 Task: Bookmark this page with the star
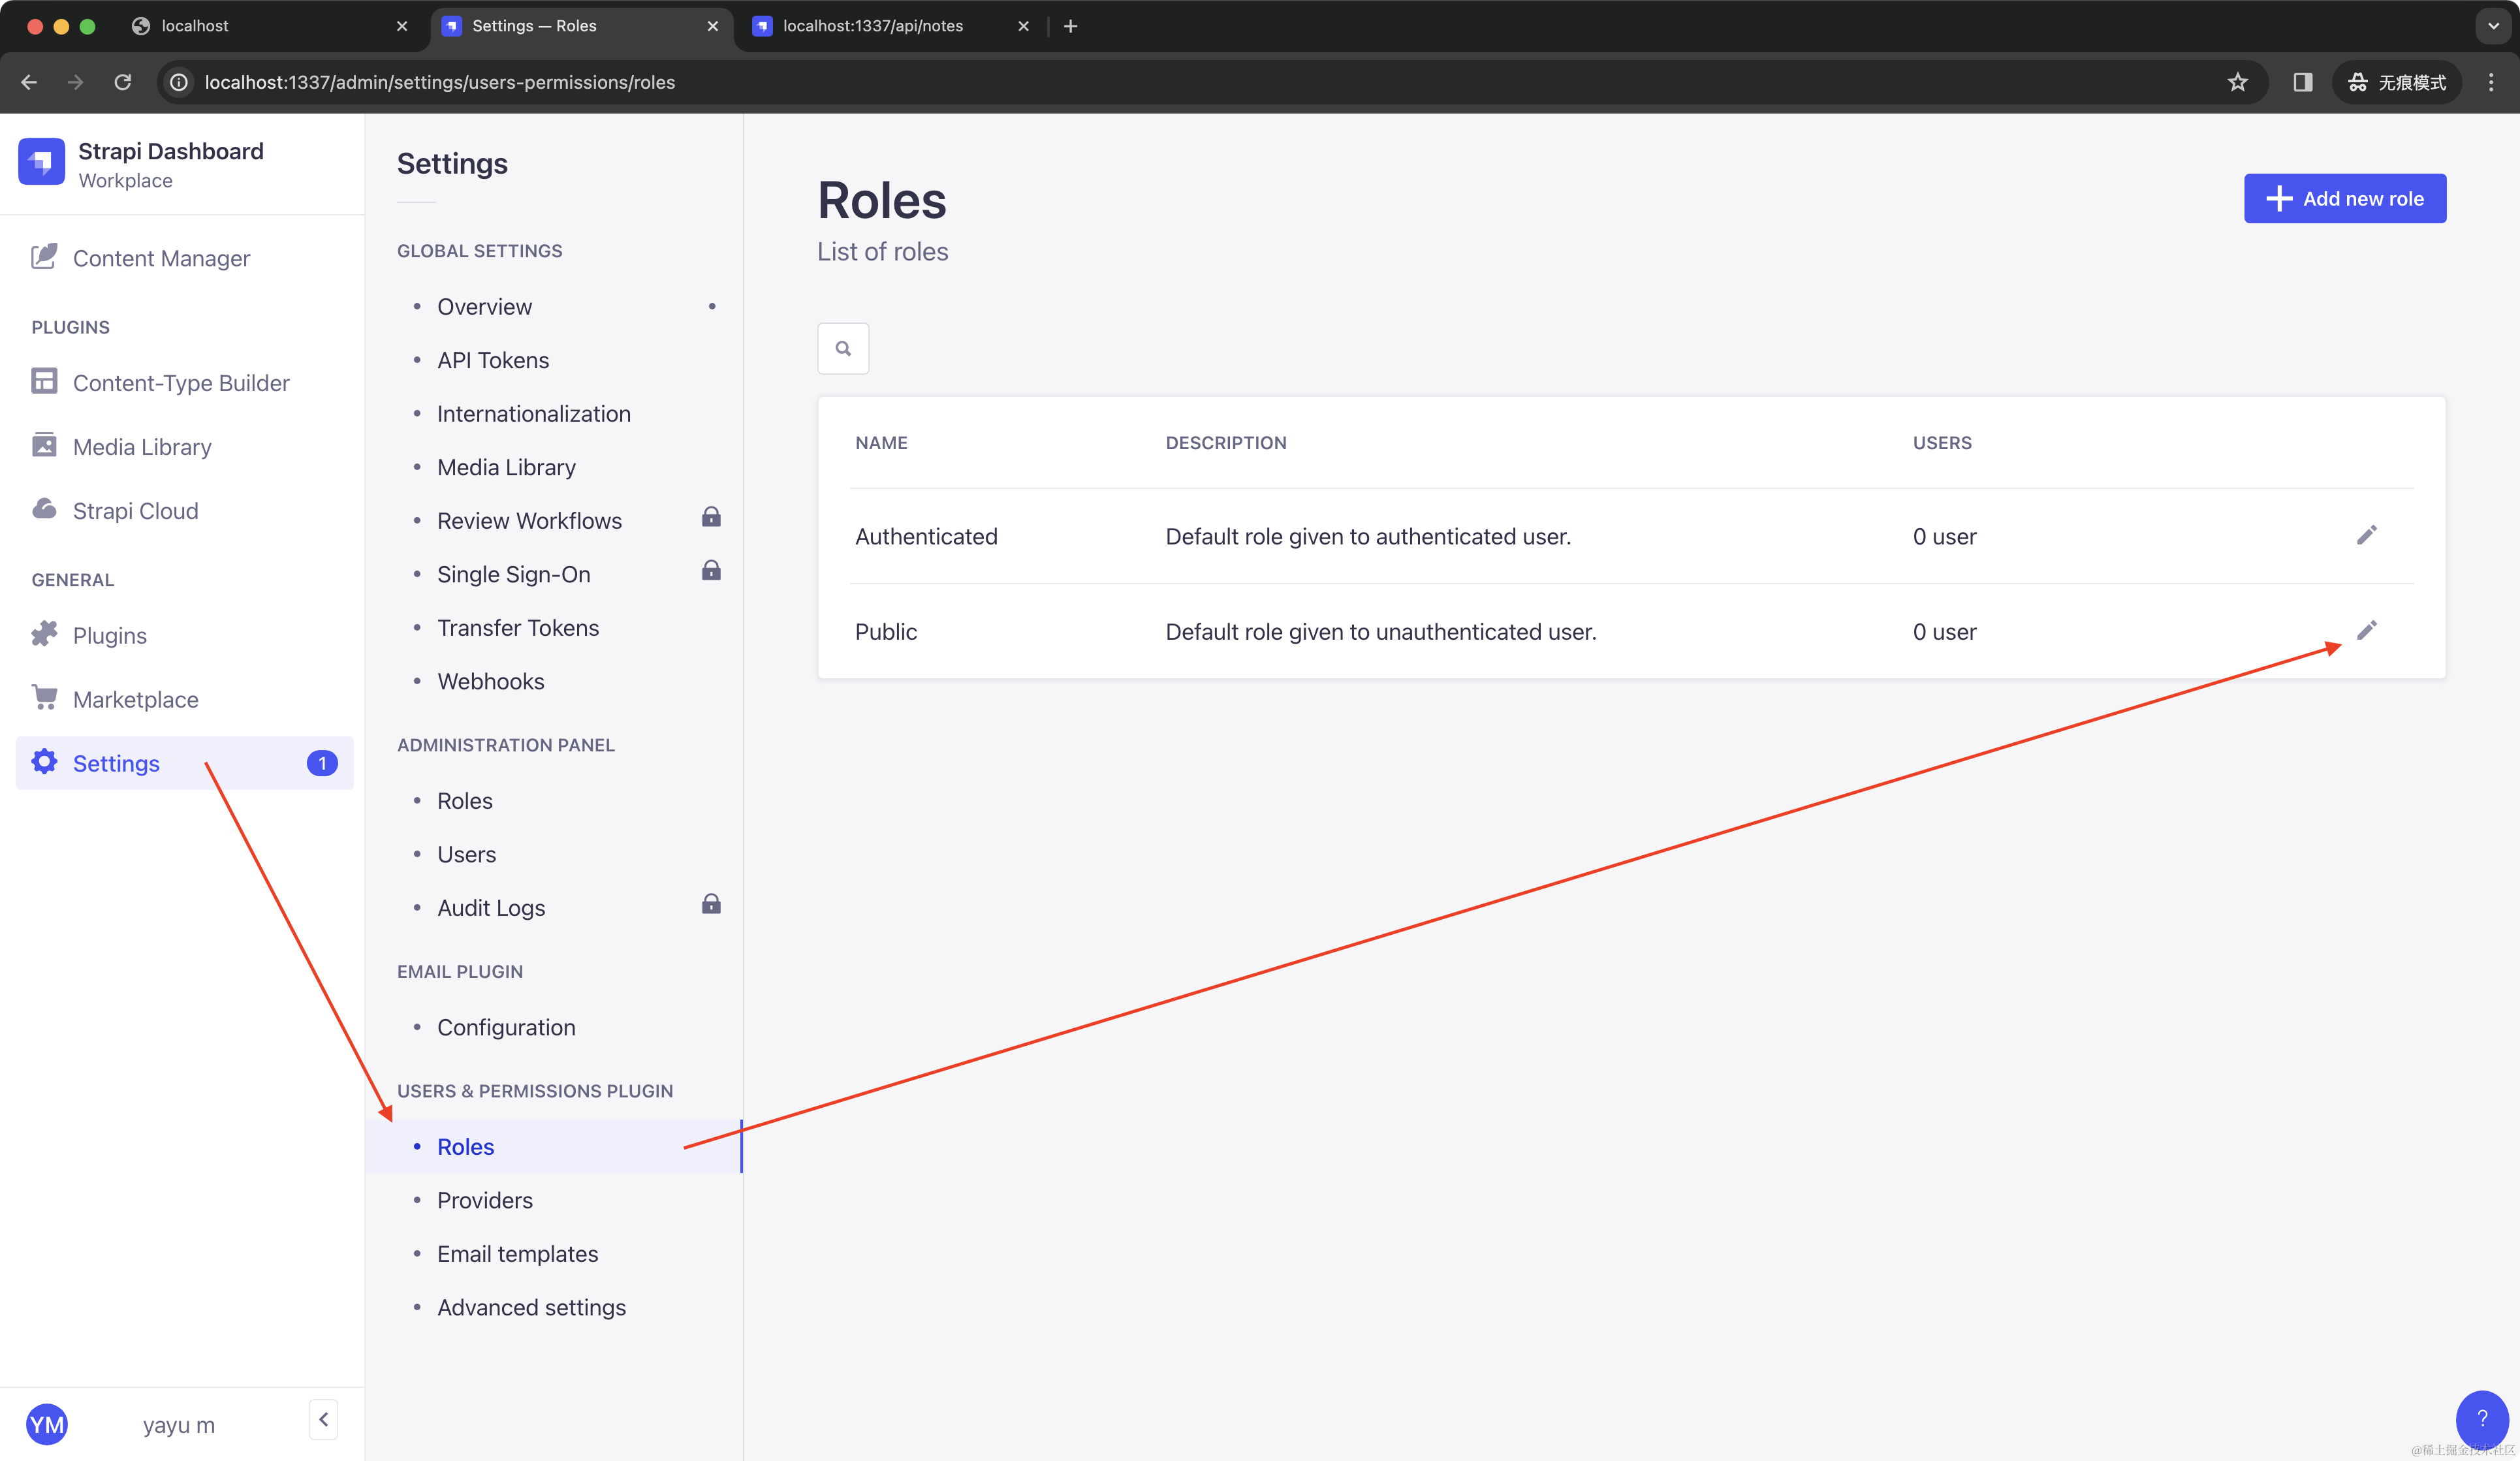2237,82
